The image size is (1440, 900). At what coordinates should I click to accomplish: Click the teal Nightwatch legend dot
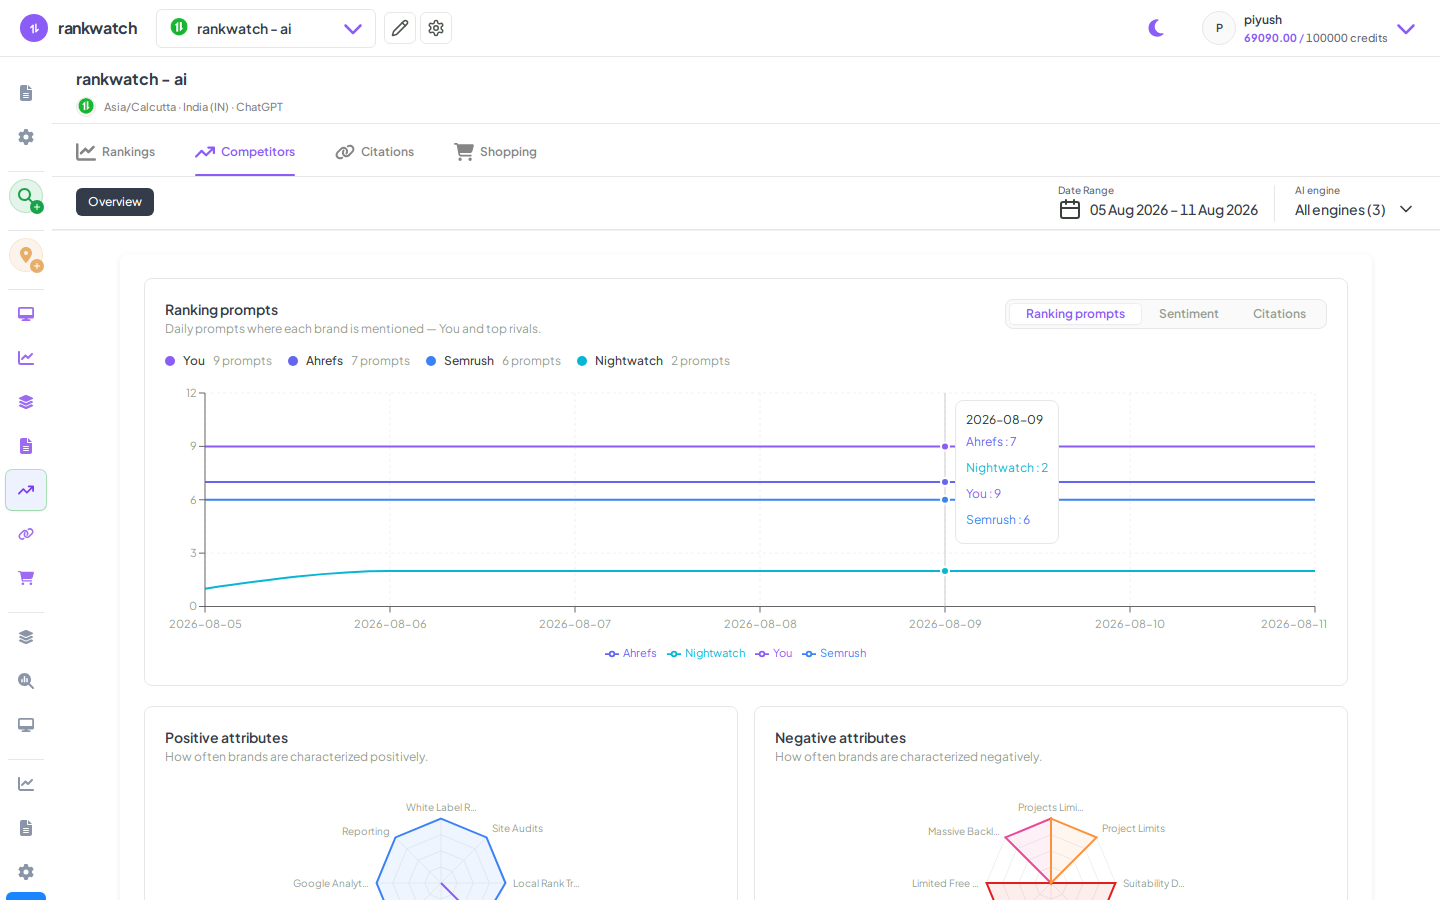point(582,361)
